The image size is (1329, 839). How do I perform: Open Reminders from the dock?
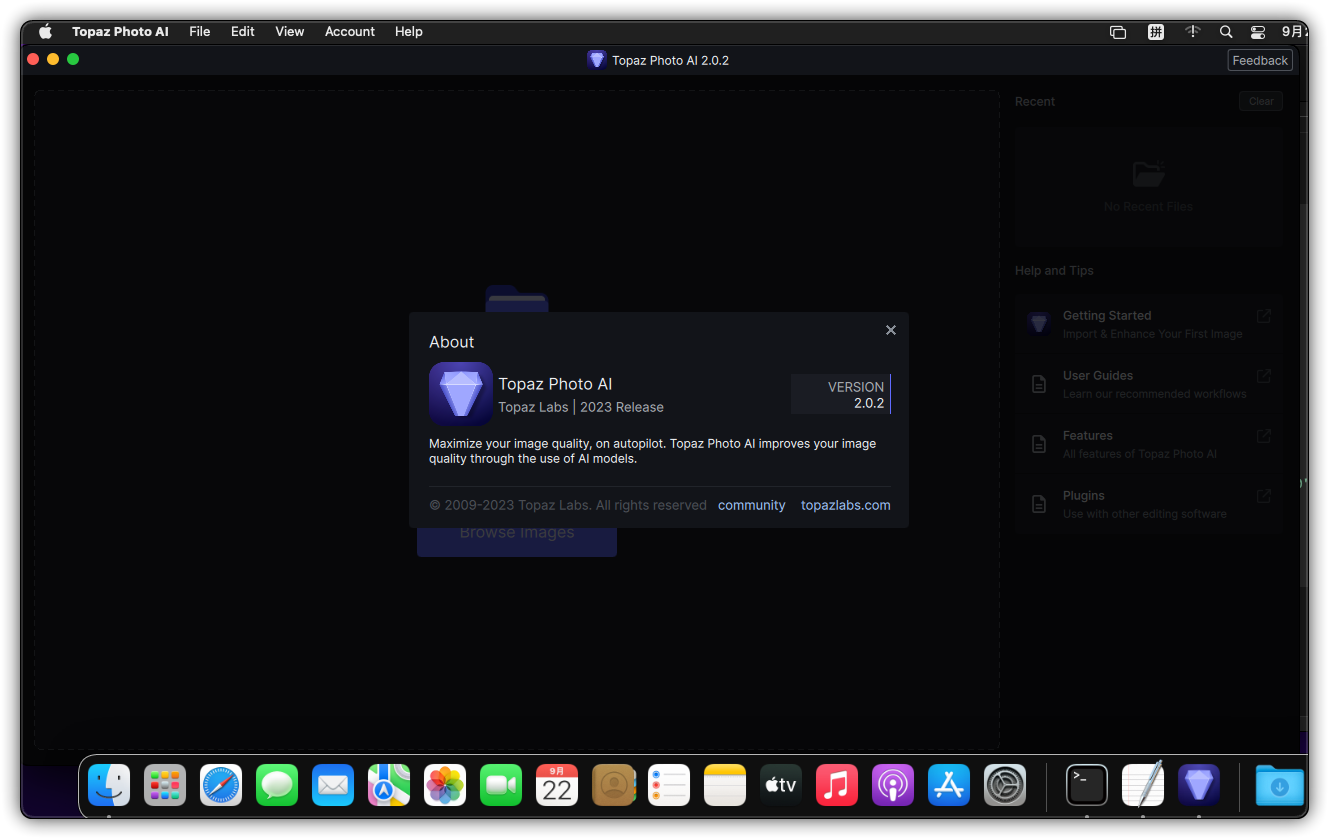coord(669,785)
